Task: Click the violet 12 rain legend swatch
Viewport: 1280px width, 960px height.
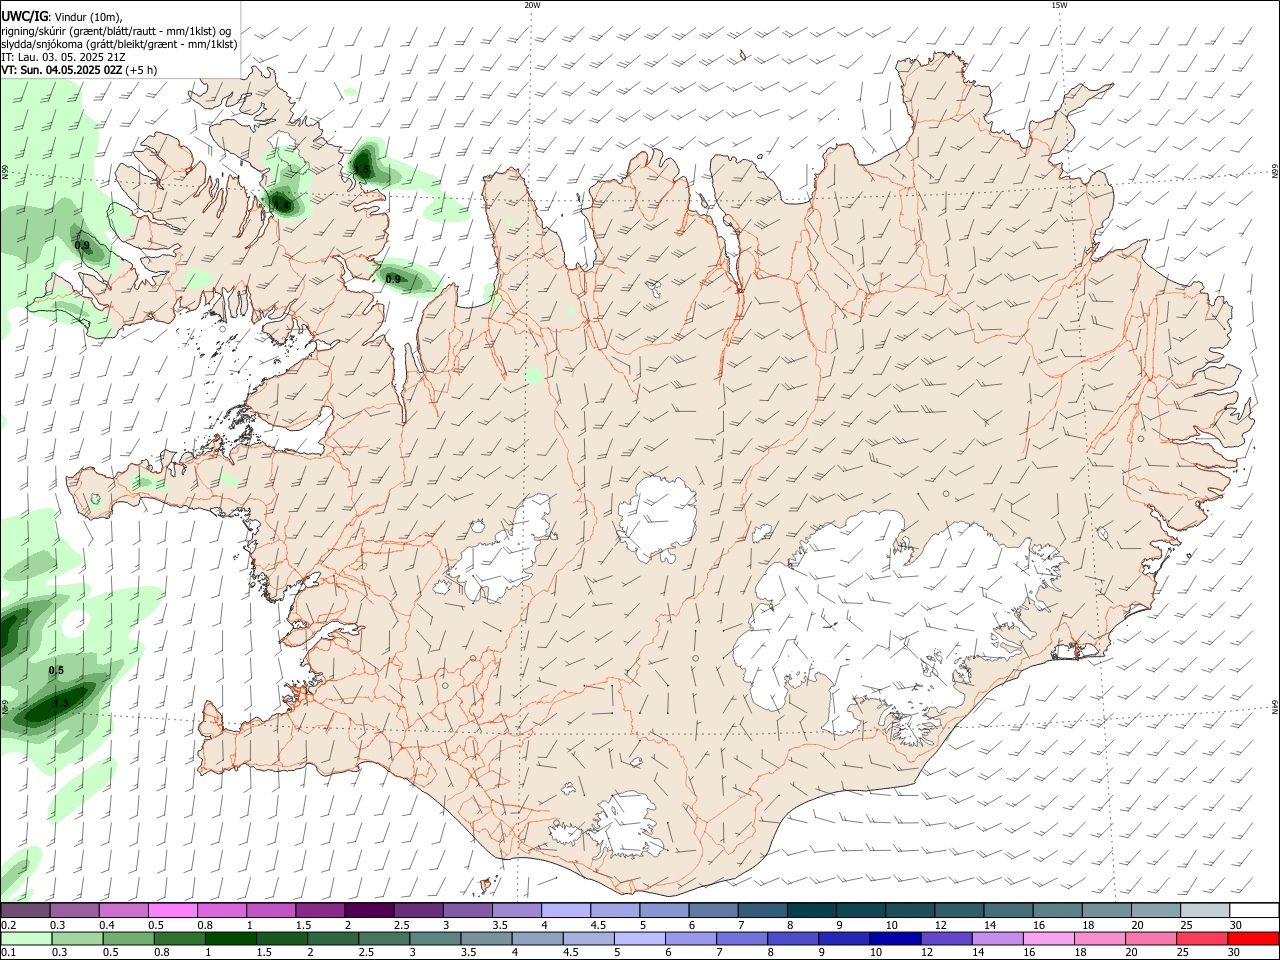Action: coord(946,938)
